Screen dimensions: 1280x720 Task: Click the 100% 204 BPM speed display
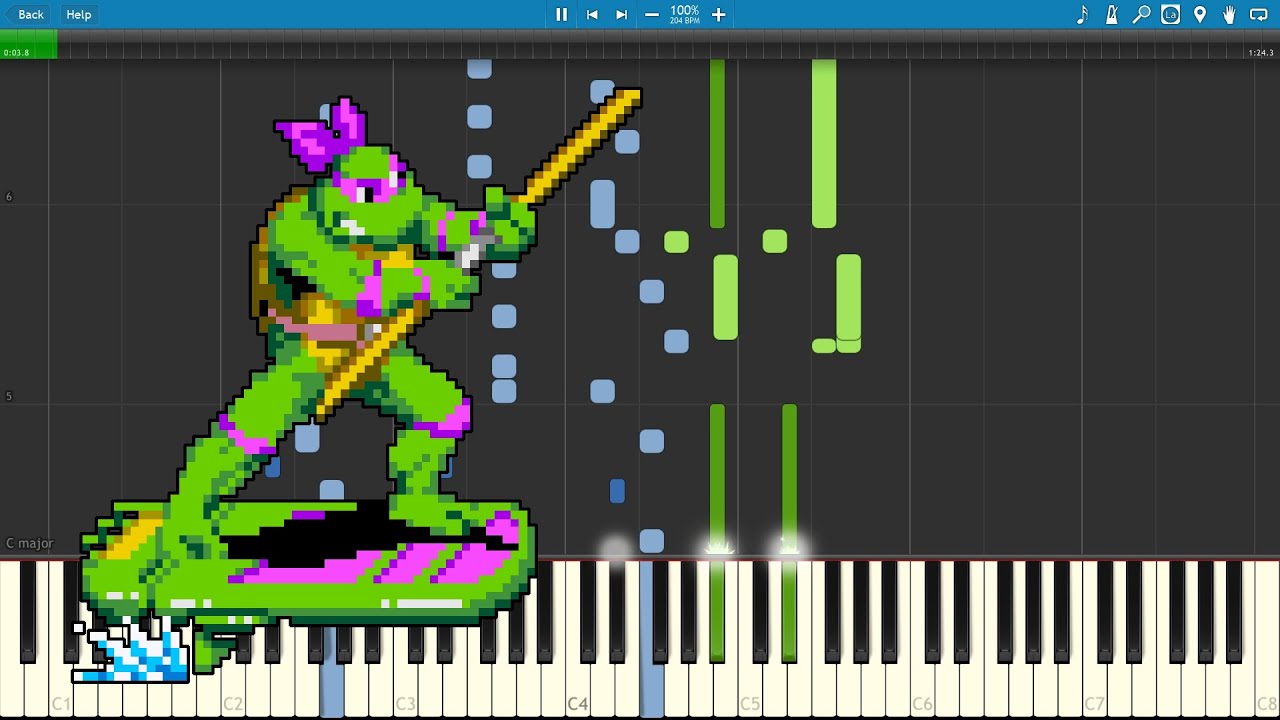pyautogui.click(x=685, y=14)
